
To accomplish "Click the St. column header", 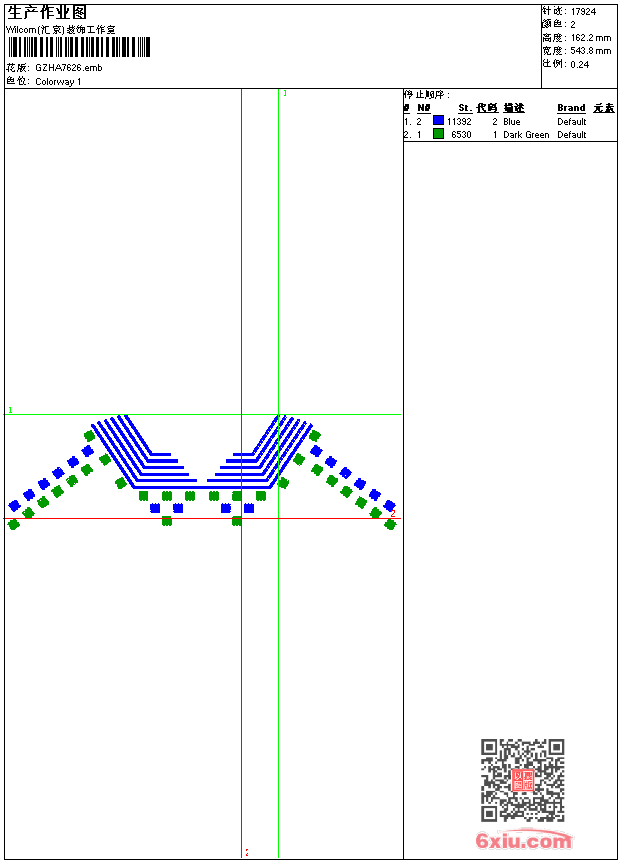I will pyautogui.click(x=465, y=108).
